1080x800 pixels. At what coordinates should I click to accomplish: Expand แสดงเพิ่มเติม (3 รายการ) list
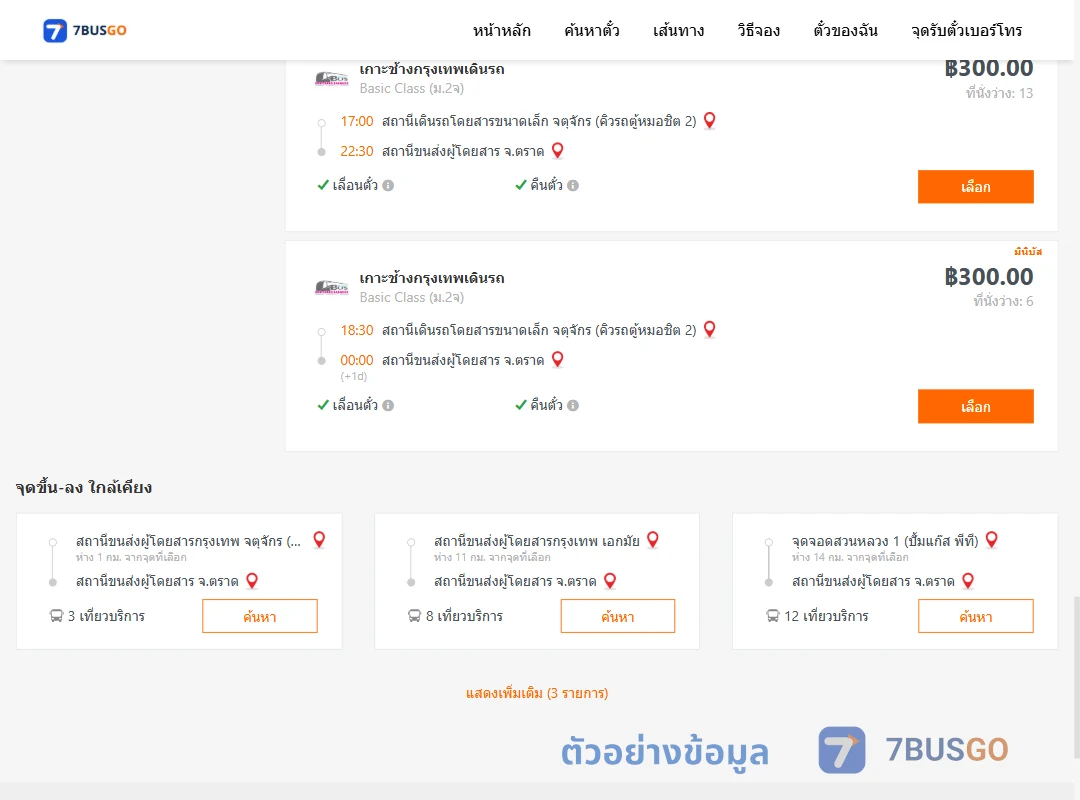tap(537, 693)
